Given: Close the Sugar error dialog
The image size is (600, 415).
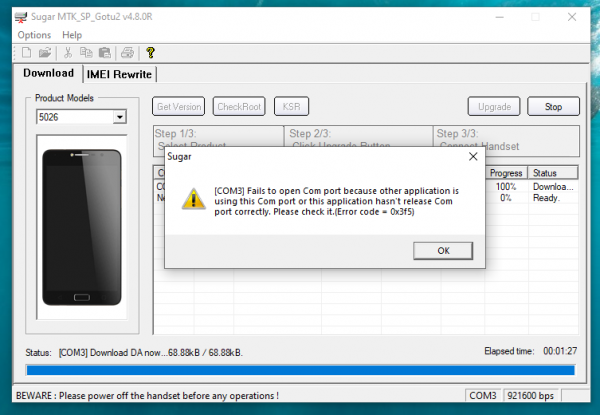Looking at the screenshot, I should 473,156.
